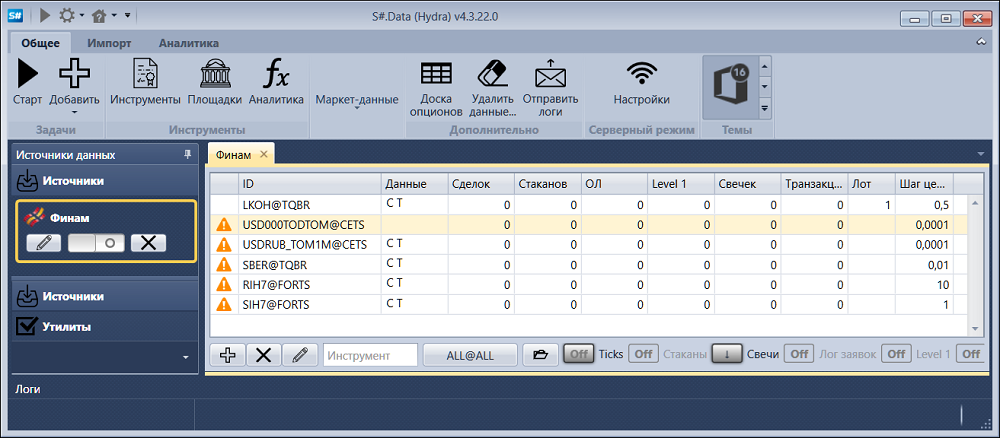This screenshot has width=1000, height=438.
Task: Switch to the Аналитика ribbon tab
Action: (189, 43)
